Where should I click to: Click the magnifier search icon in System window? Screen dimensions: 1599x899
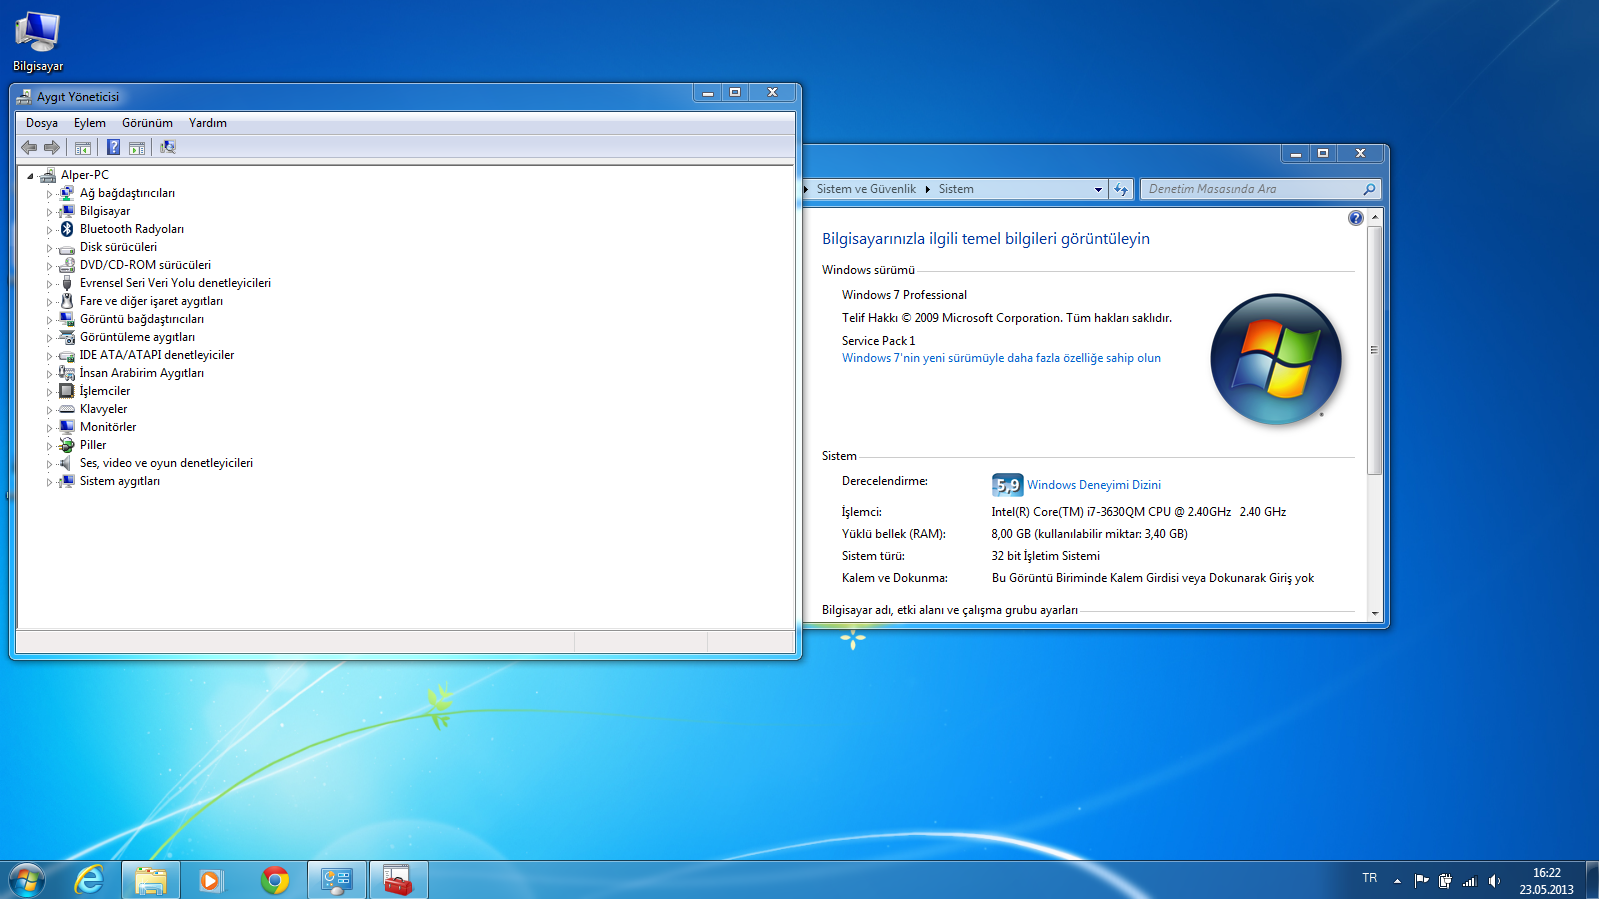tap(1369, 189)
